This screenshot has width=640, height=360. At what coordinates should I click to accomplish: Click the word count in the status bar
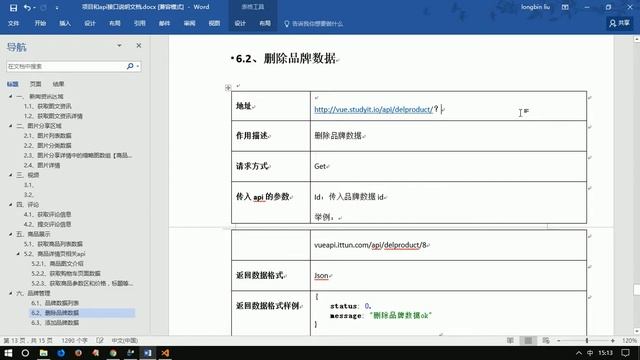(74, 340)
